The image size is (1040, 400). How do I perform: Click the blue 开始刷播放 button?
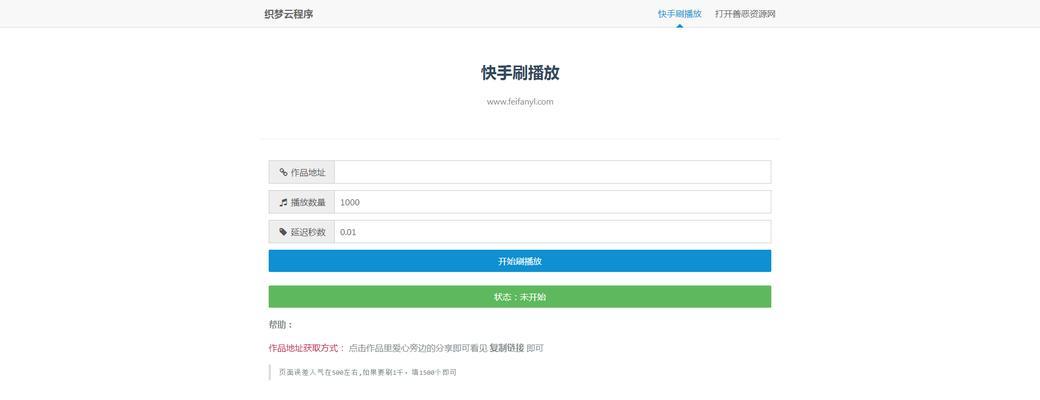[519, 261]
